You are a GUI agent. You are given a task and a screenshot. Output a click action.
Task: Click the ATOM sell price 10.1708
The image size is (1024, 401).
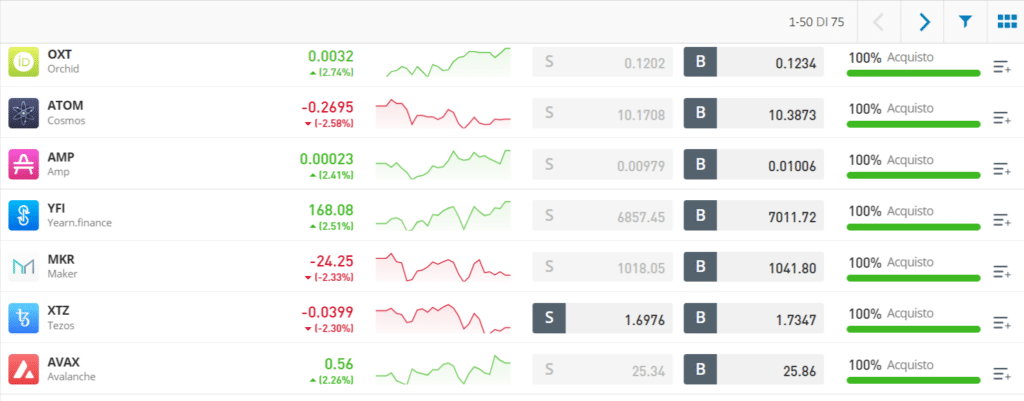[602, 114]
